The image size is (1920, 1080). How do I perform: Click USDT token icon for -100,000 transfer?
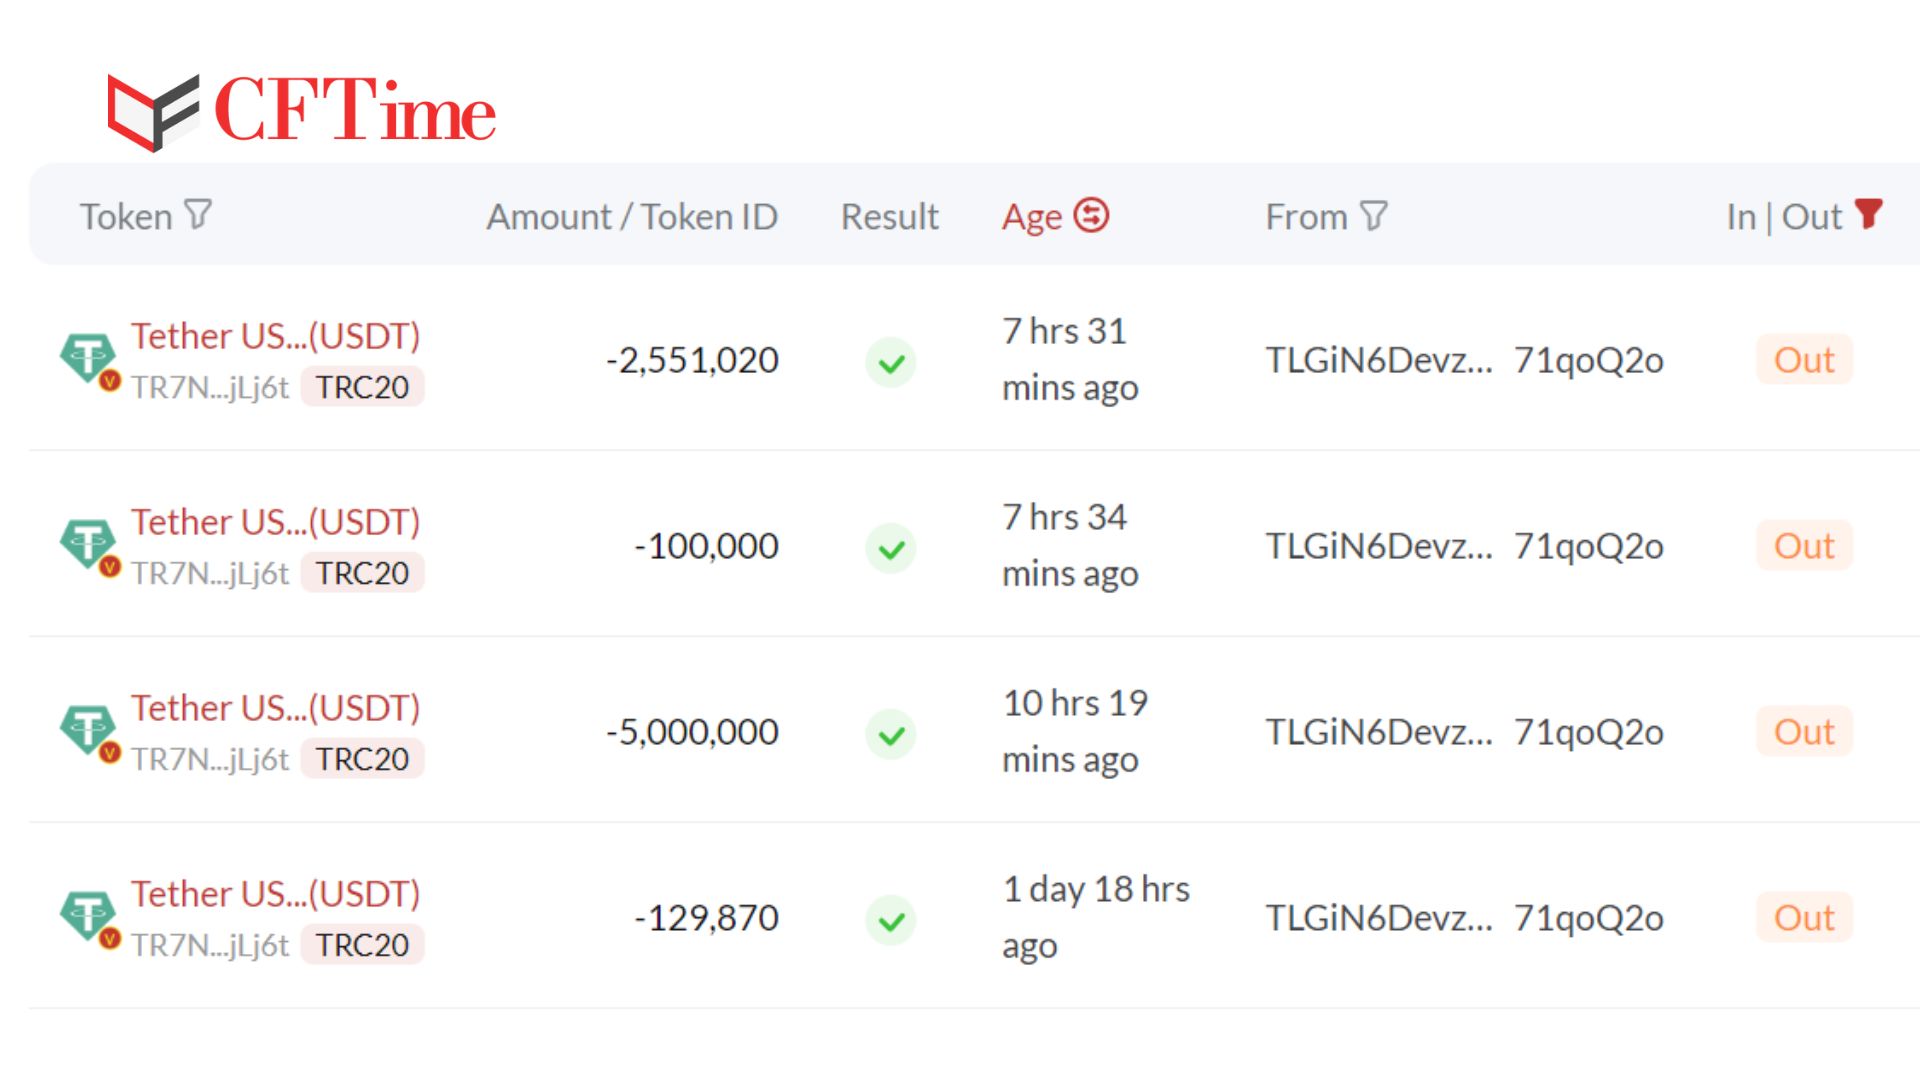pyautogui.click(x=88, y=545)
